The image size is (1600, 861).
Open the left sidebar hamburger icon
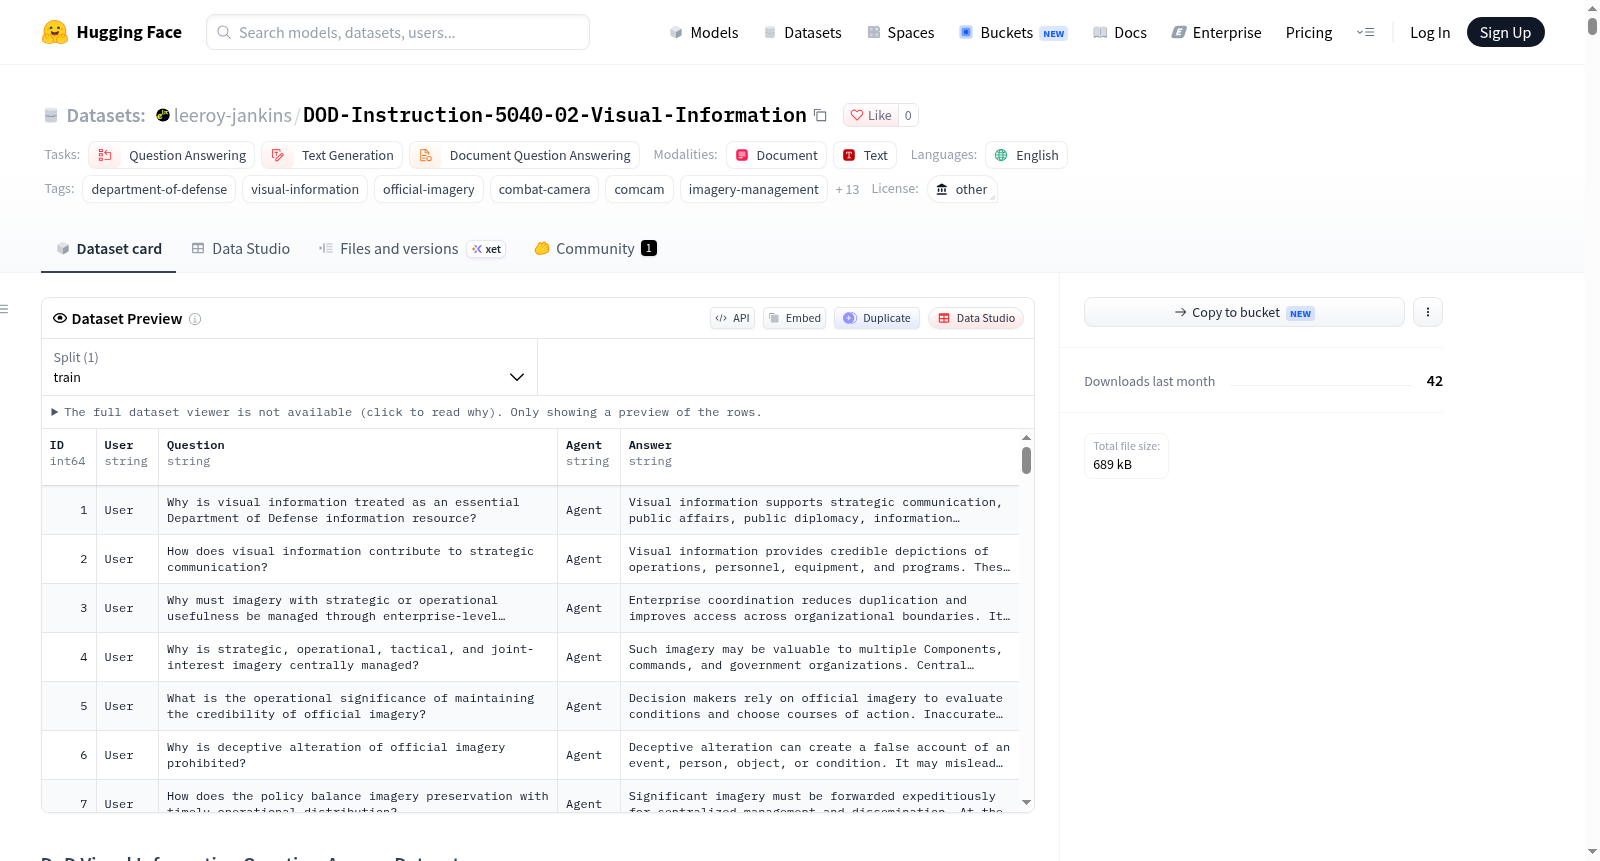[x=4, y=309]
